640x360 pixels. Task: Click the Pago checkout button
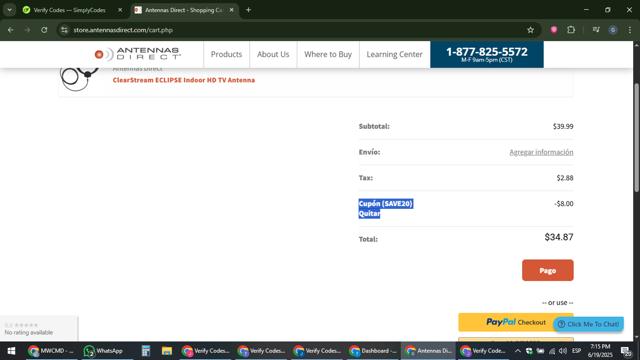[x=548, y=270]
